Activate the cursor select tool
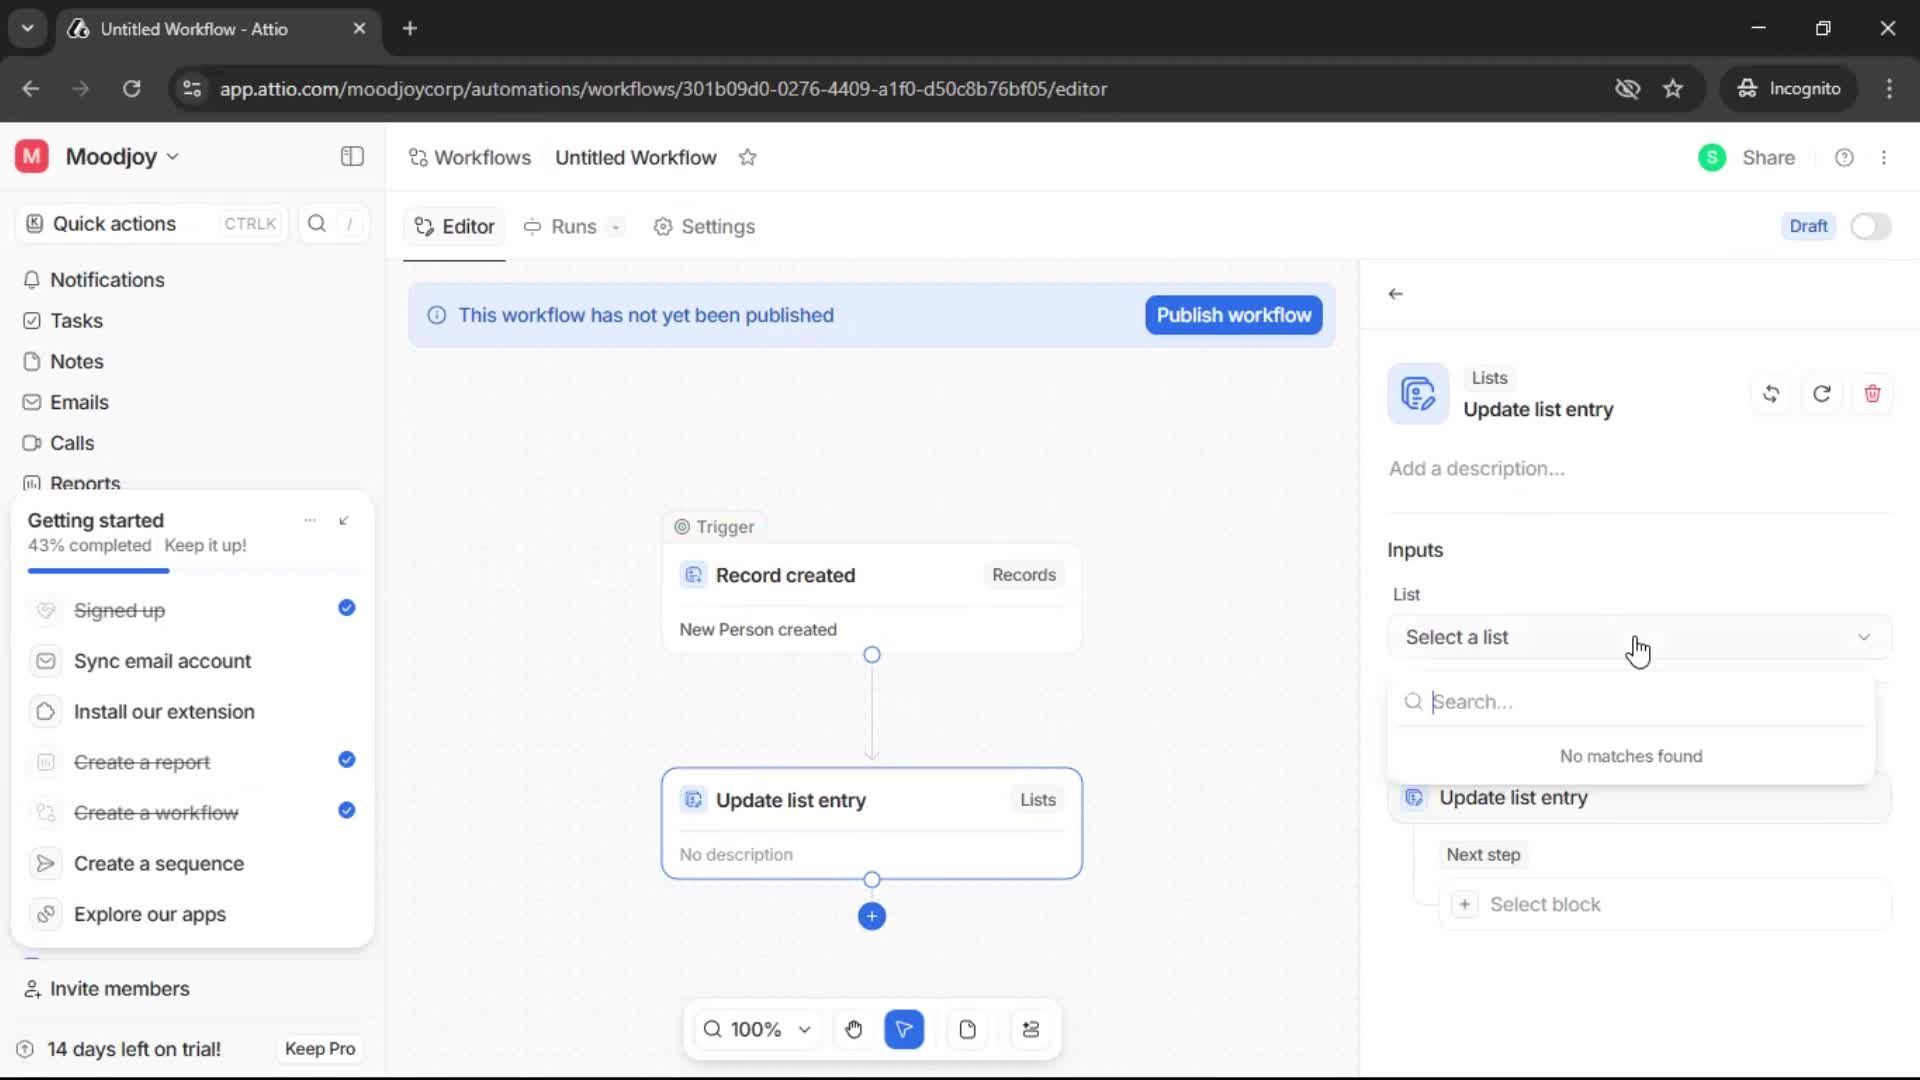 point(904,1029)
